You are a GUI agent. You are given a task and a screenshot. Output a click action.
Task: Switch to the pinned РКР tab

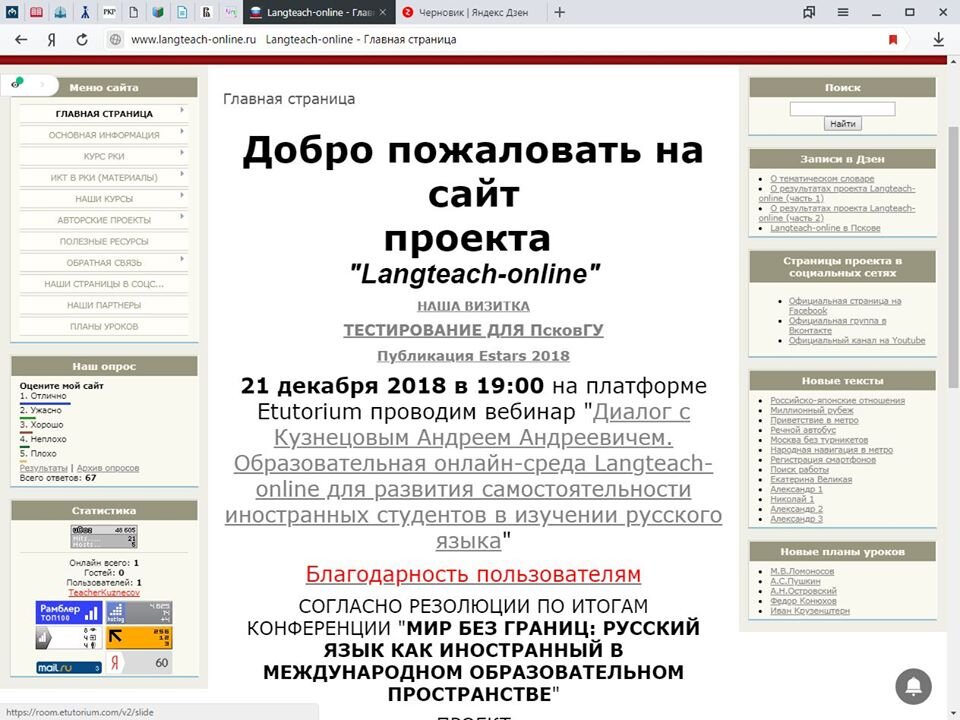[x=110, y=12]
